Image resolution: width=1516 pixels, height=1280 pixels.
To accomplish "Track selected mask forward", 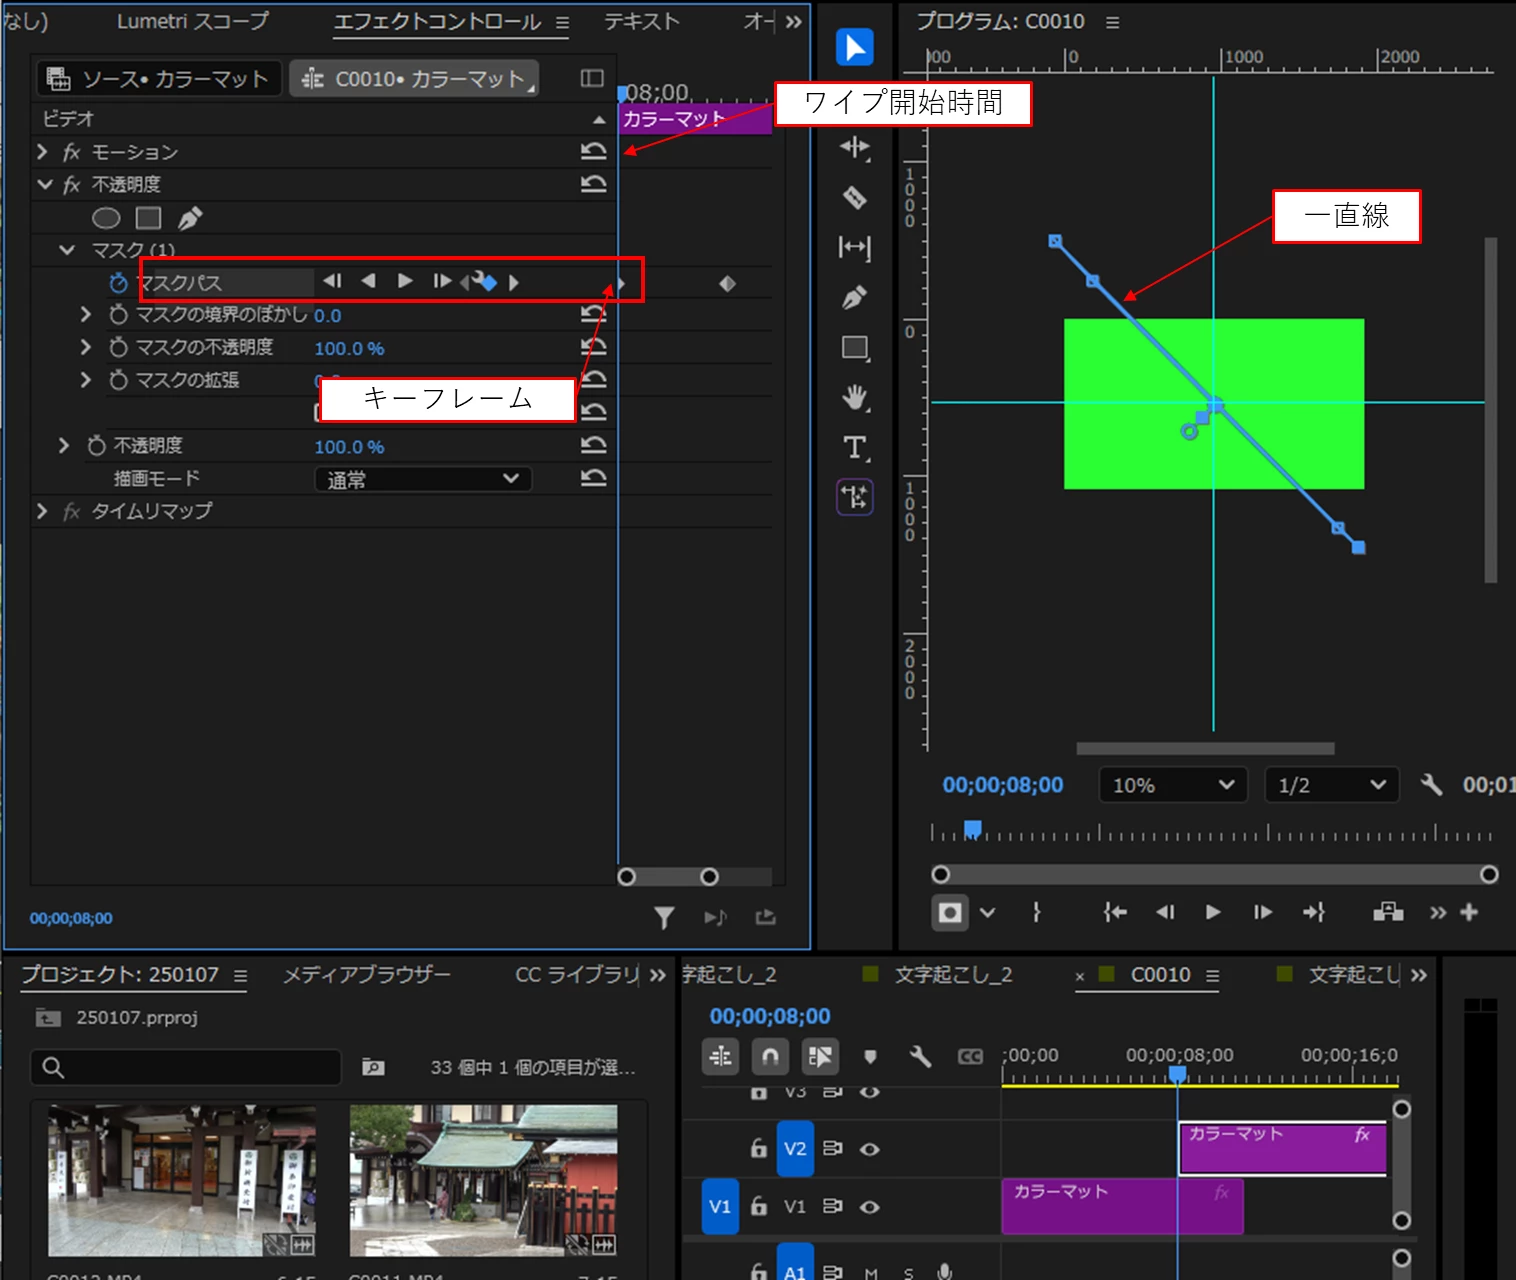I will coord(405,281).
